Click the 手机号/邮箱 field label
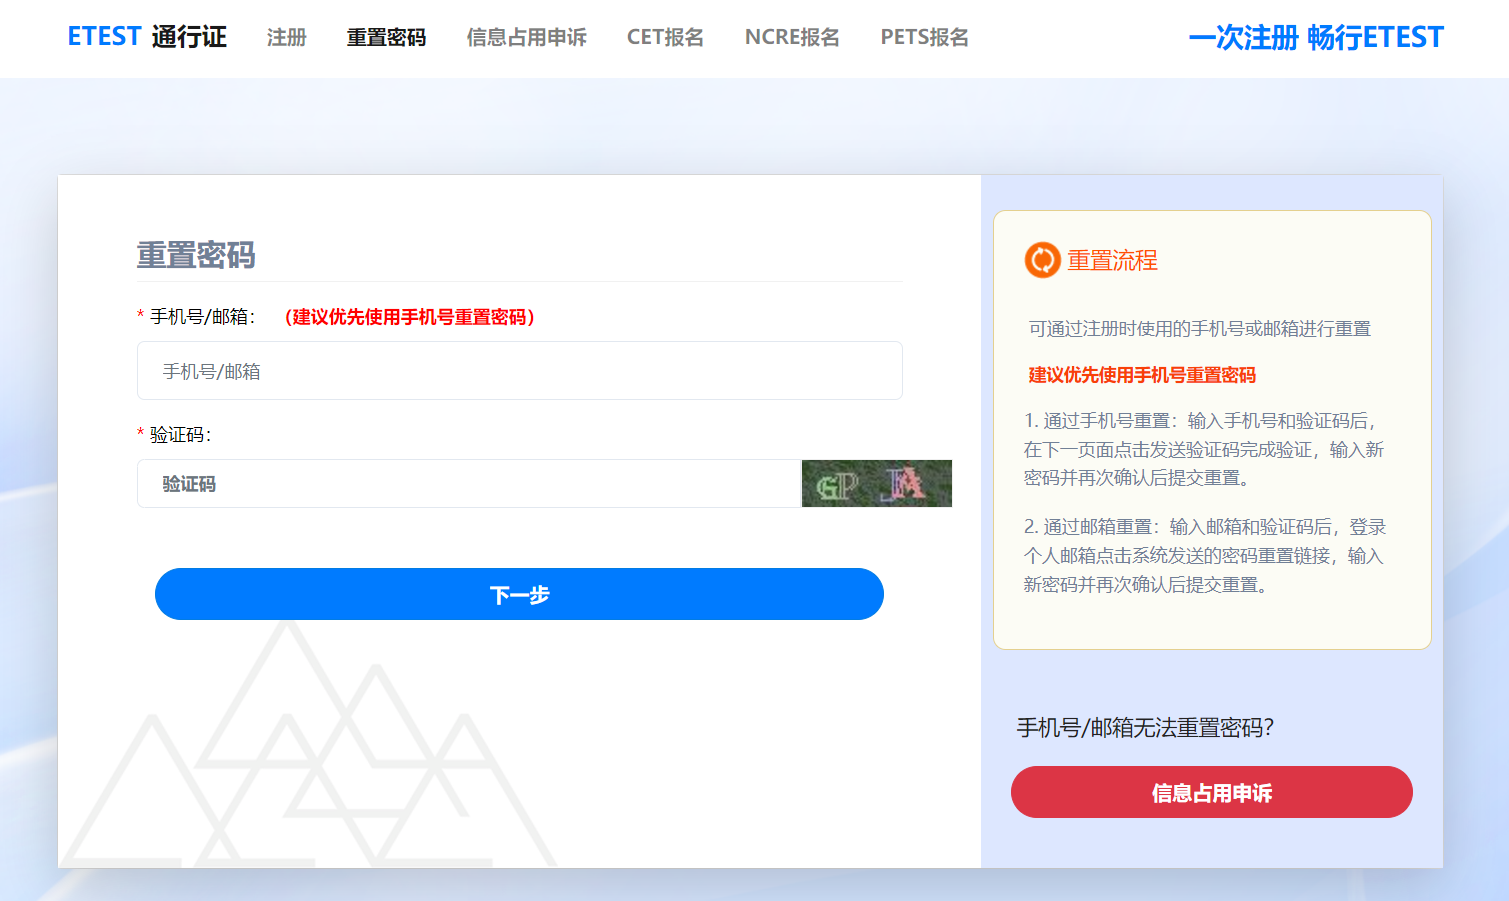The image size is (1509, 901). (203, 317)
